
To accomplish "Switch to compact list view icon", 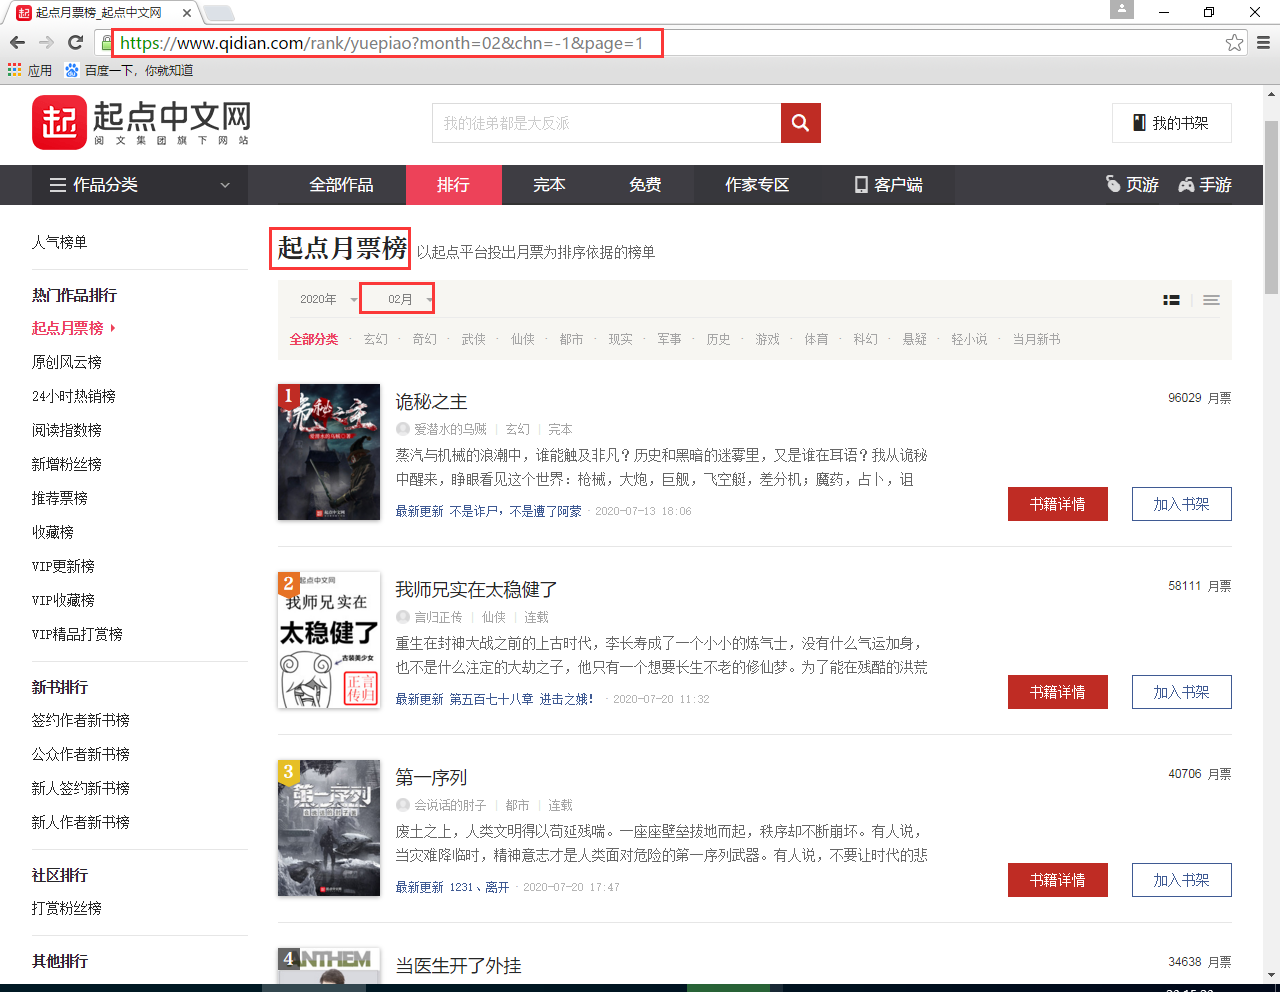I will click(1211, 300).
